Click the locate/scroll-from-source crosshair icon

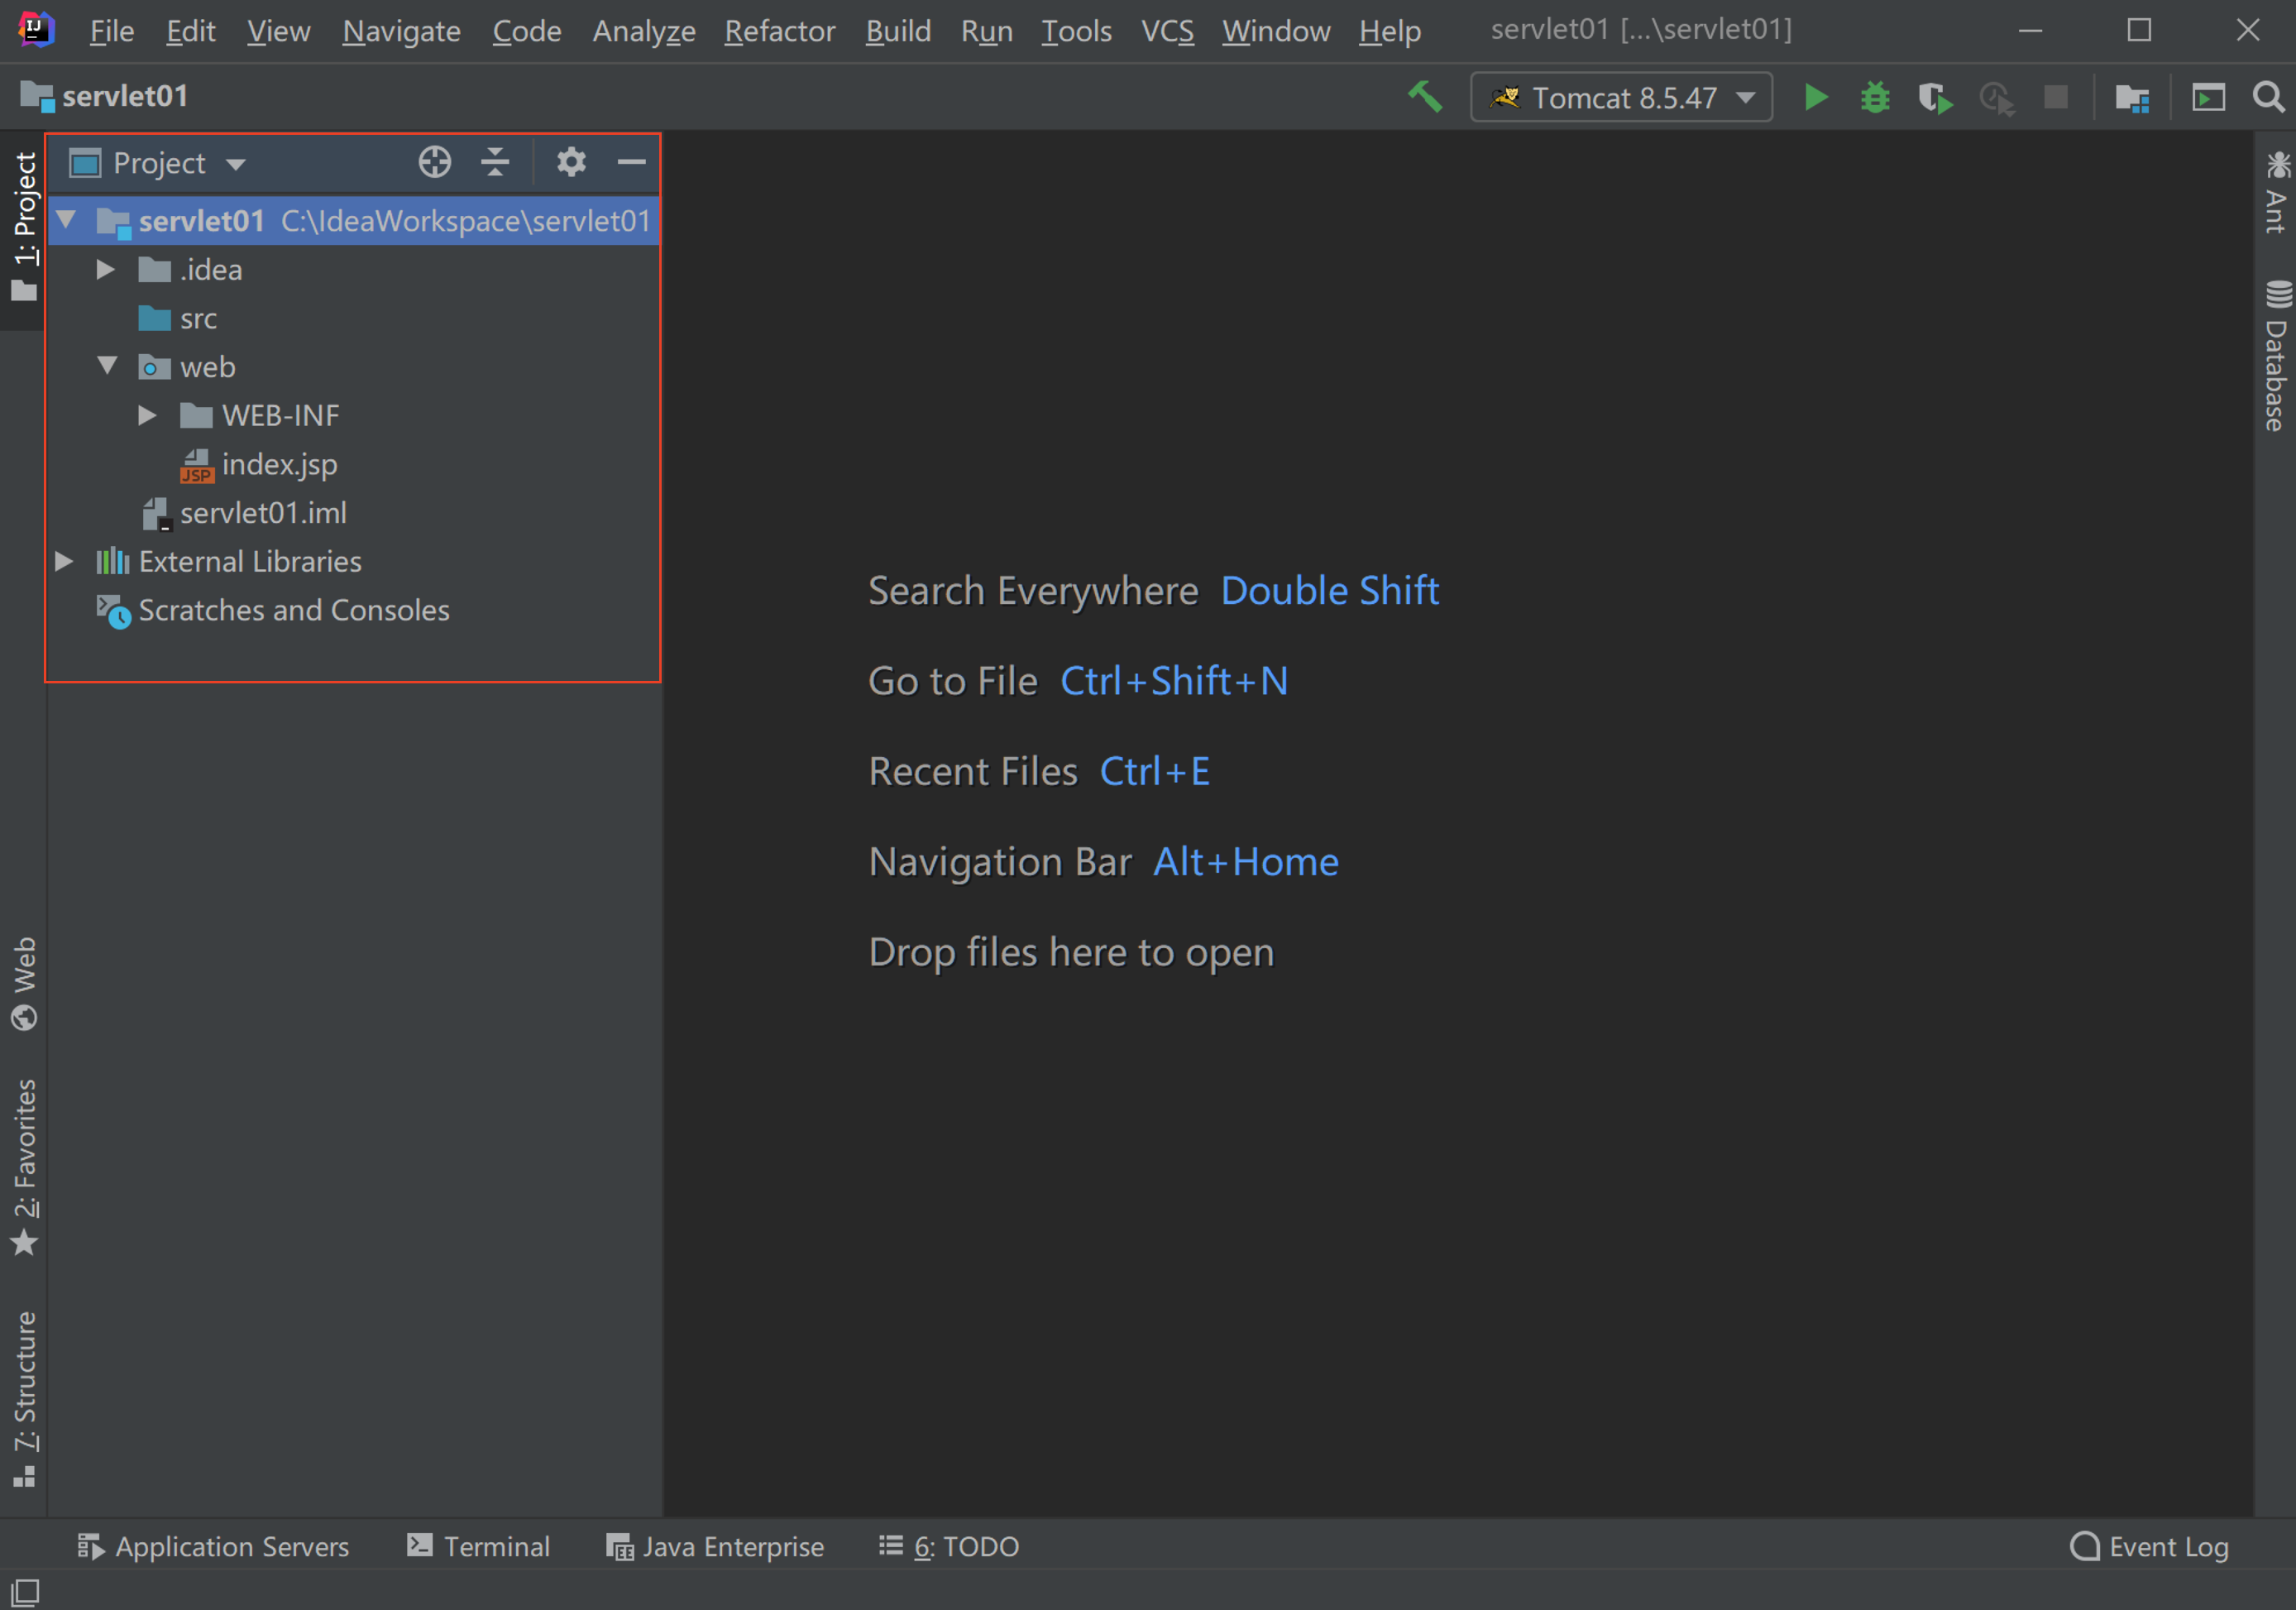coord(435,162)
